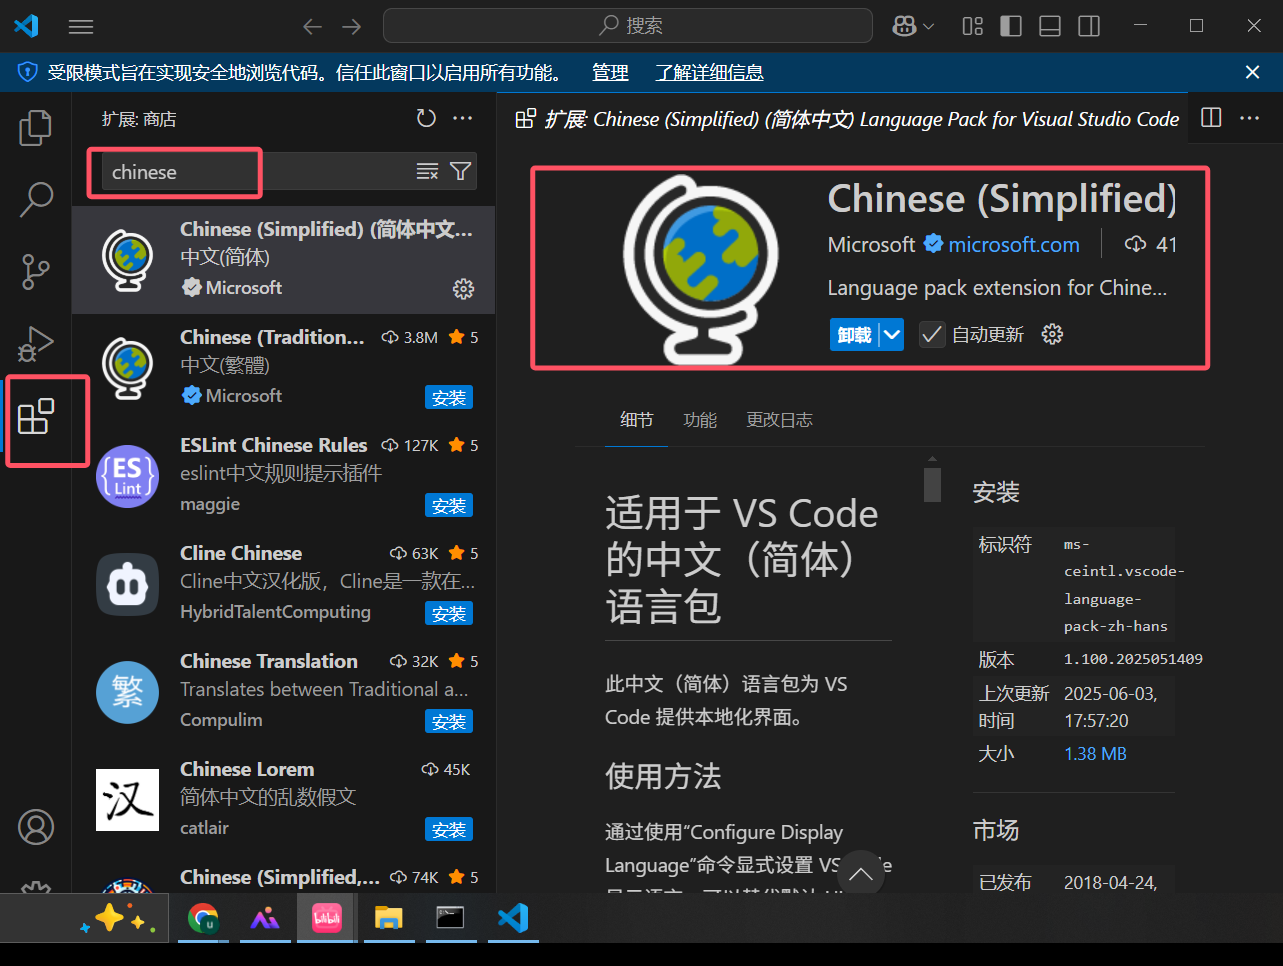Split the editor to the right
The width and height of the screenshot is (1283, 966).
pyautogui.click(x=1211, y=118)
